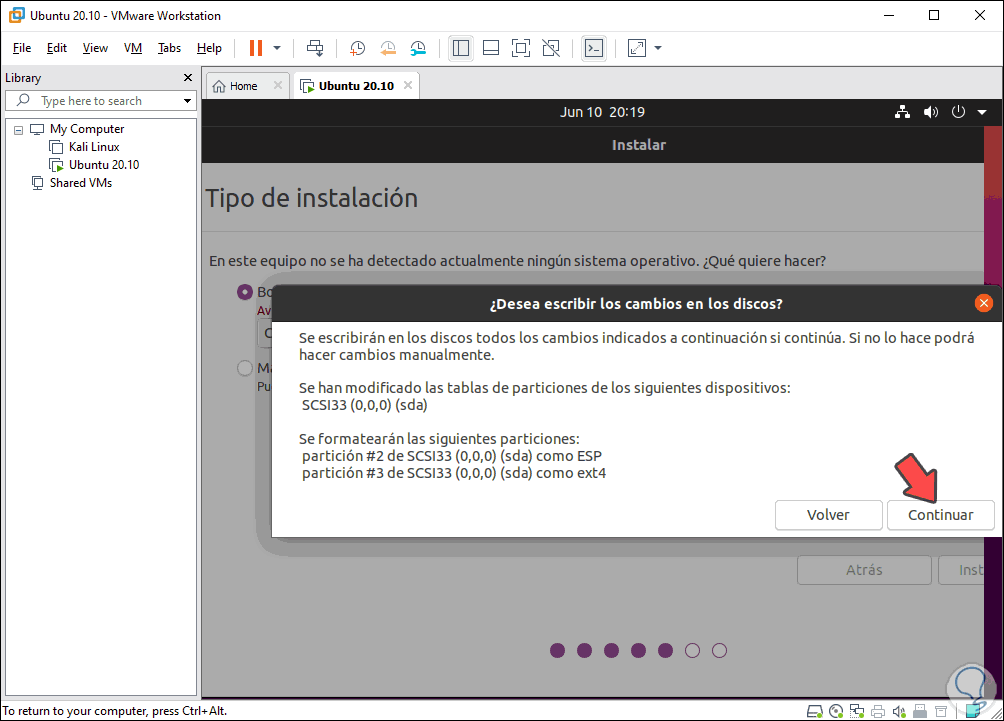Toggle the console view icon
This screenshot has width=1004, height=721.
594,48
